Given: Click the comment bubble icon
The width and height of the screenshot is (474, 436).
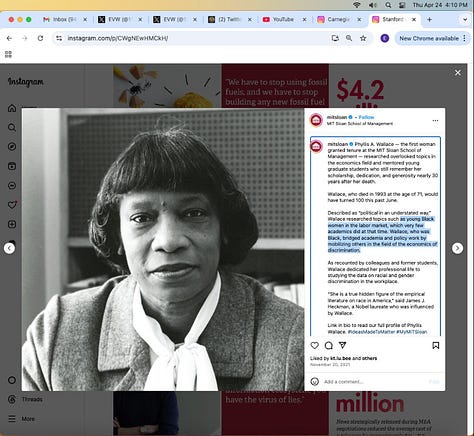Looking at the screenshot, I should pos(329,345).
